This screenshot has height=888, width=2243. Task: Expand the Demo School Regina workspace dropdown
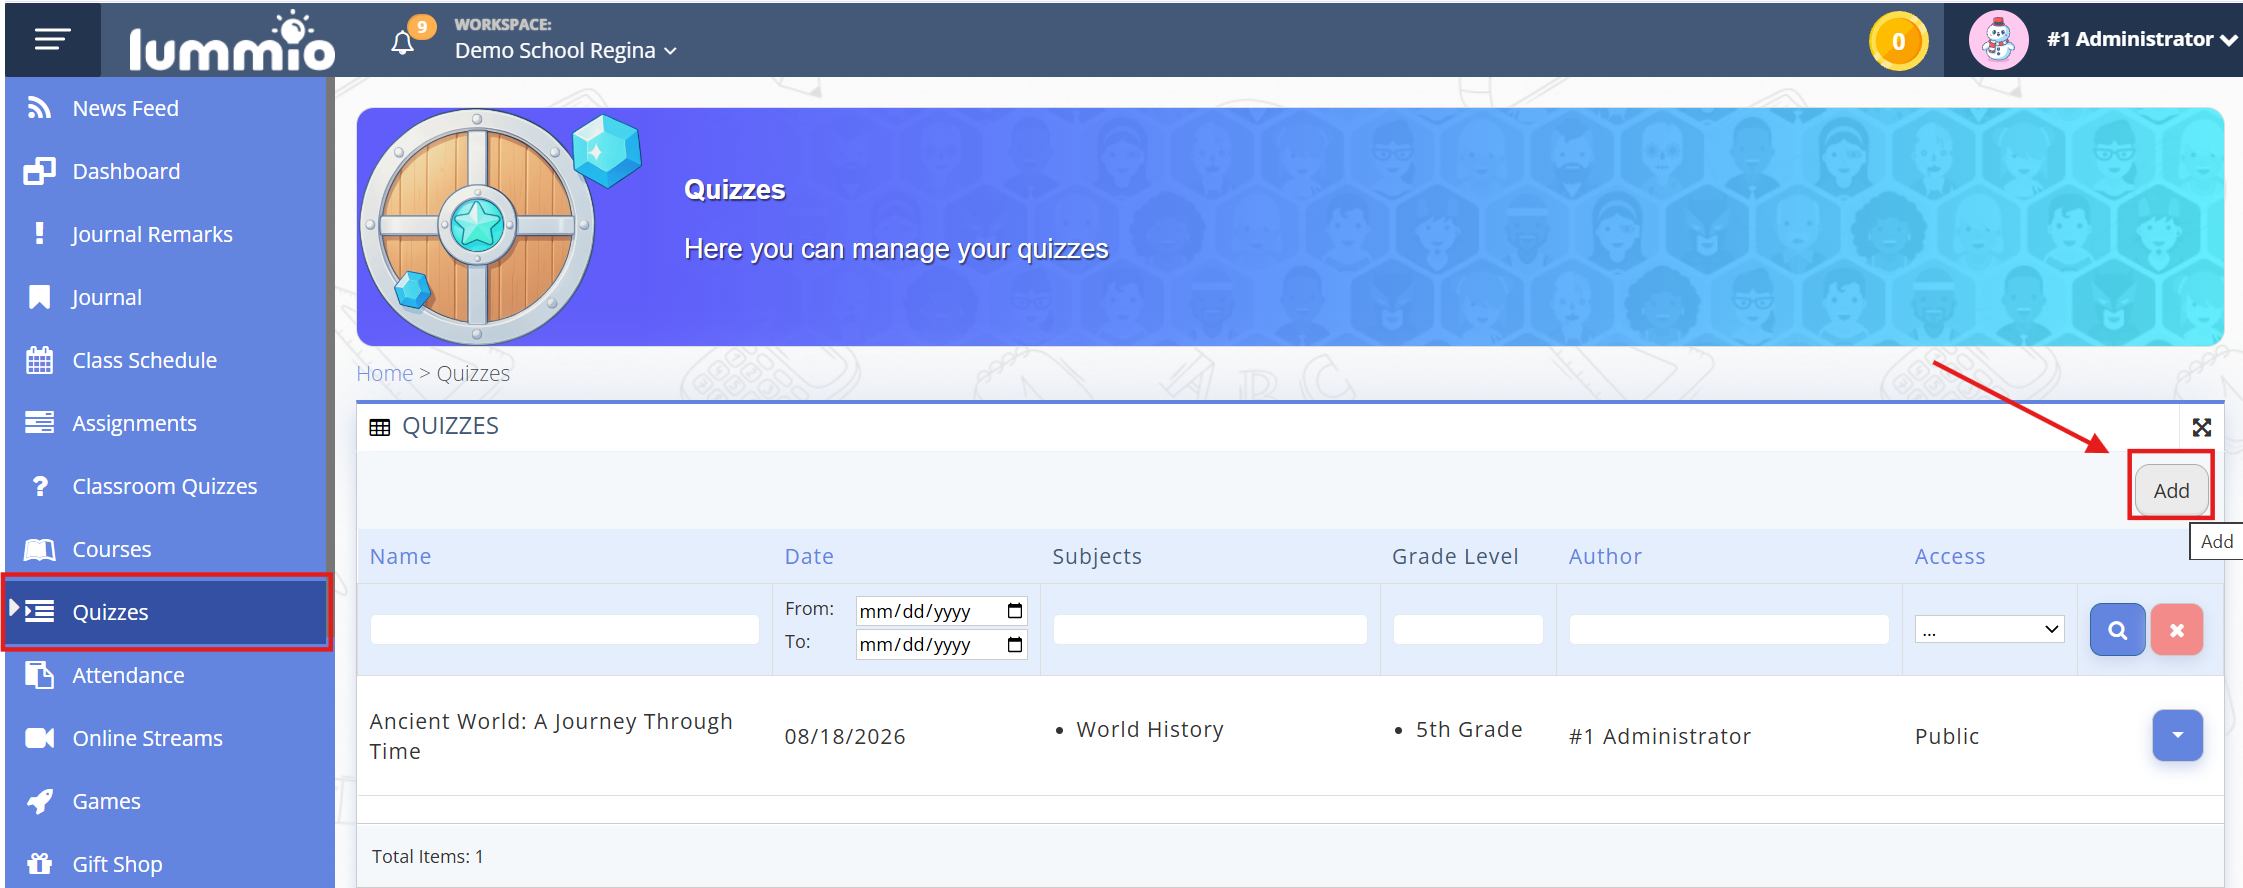pos(566,50)
